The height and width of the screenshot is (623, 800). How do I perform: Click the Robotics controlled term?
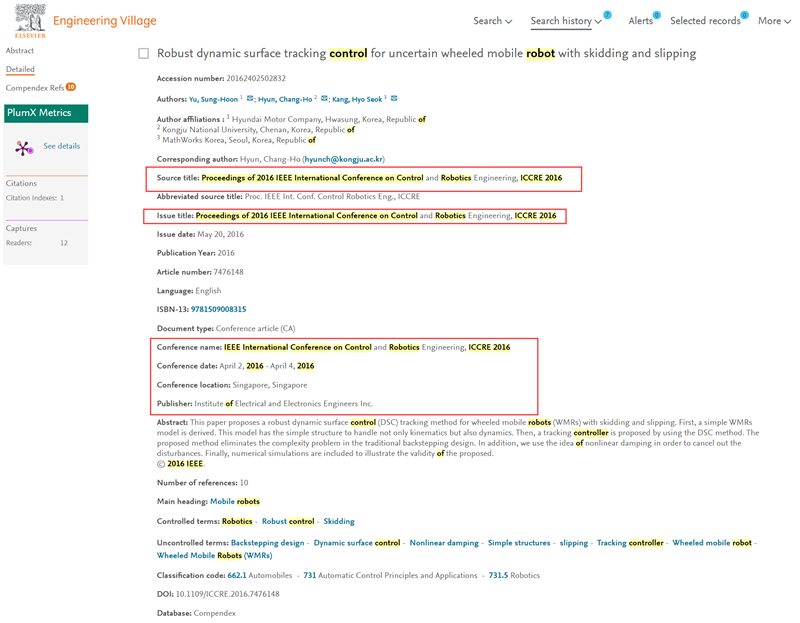tap(237, 521)
